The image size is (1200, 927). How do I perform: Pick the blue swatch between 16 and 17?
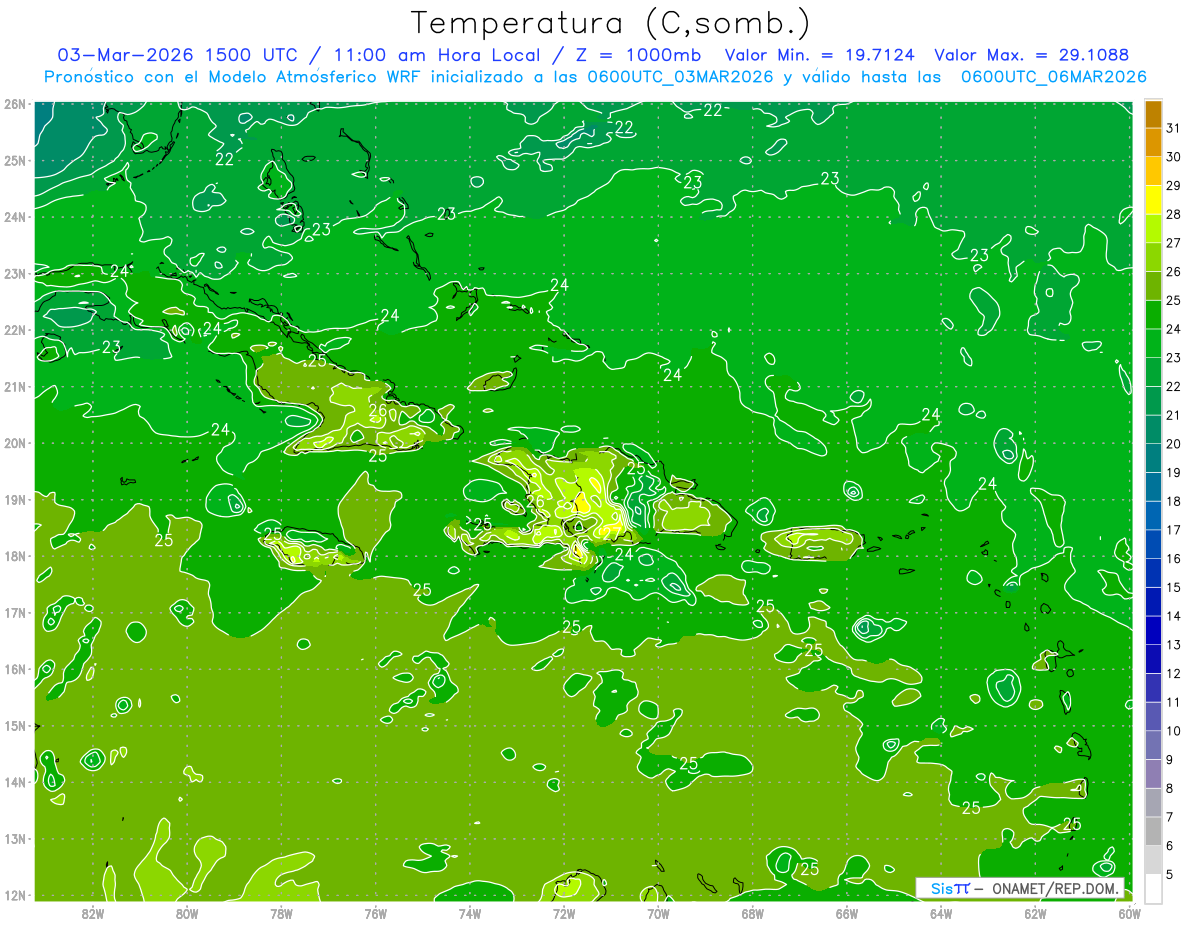point(1153,544)
